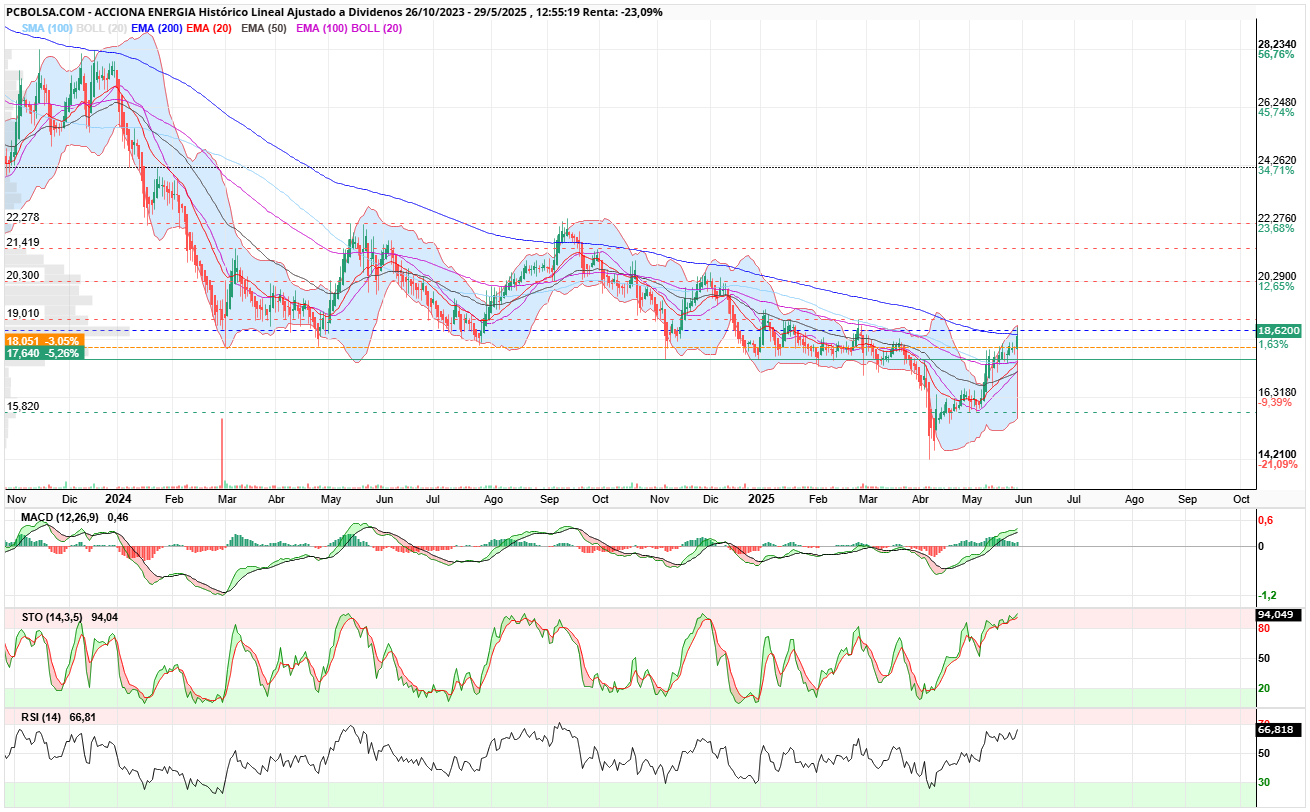Click the 16,3180 price axis label
The width and height of the screenshot is (1310, 812).
pyautogui.click(x=1277, y=392)
